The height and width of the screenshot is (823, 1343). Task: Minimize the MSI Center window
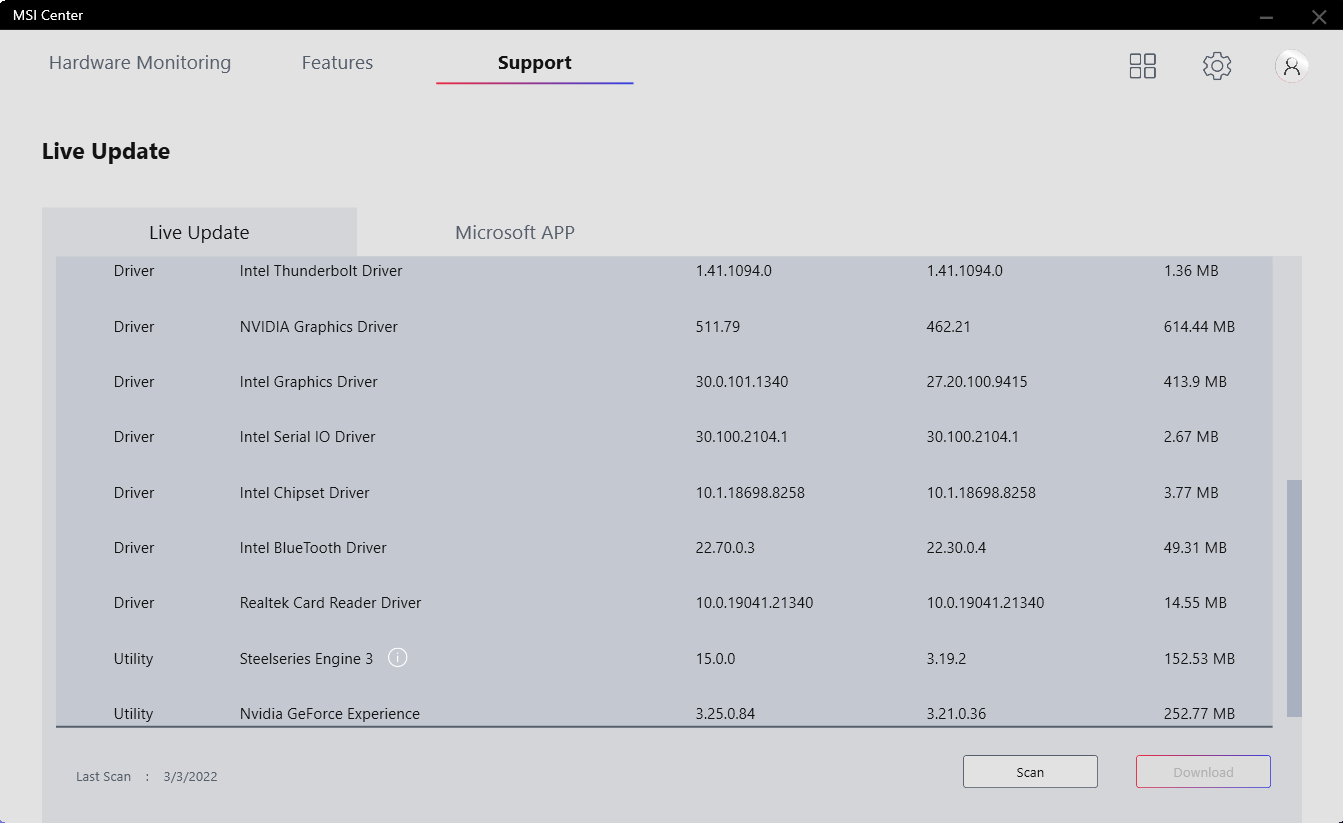(x=1267, y=16)
